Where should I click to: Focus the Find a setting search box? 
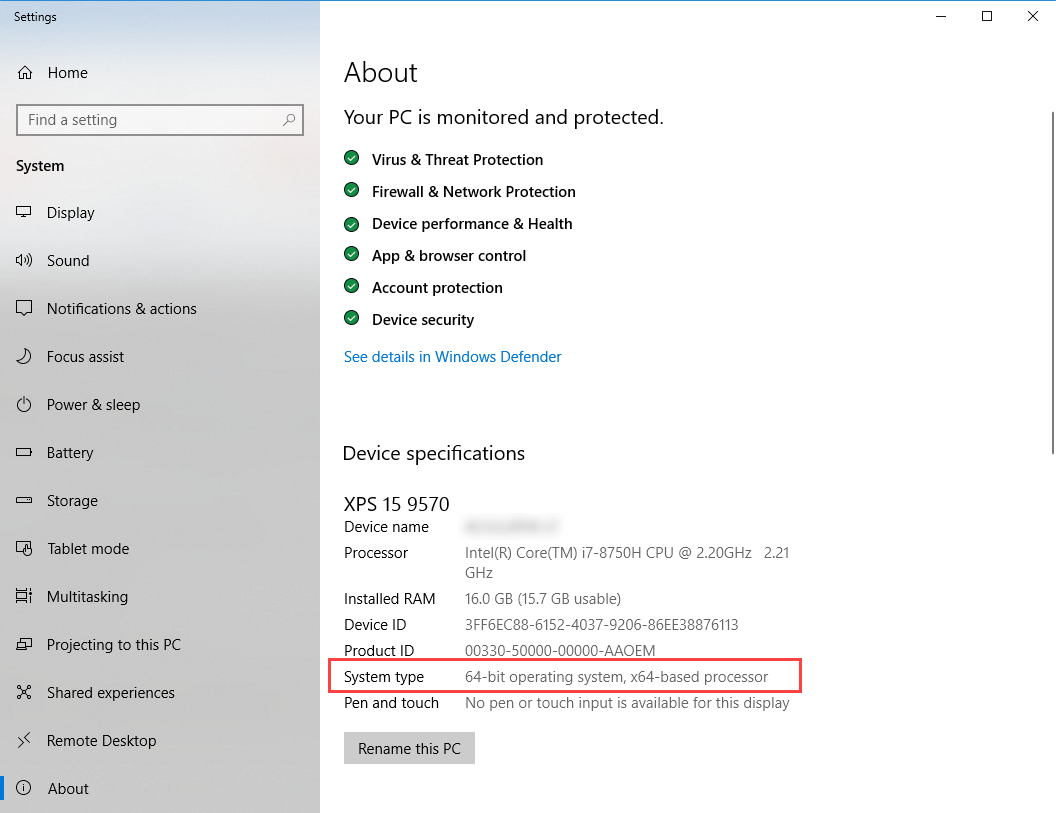pyautogui.click(x=160, y=120)
